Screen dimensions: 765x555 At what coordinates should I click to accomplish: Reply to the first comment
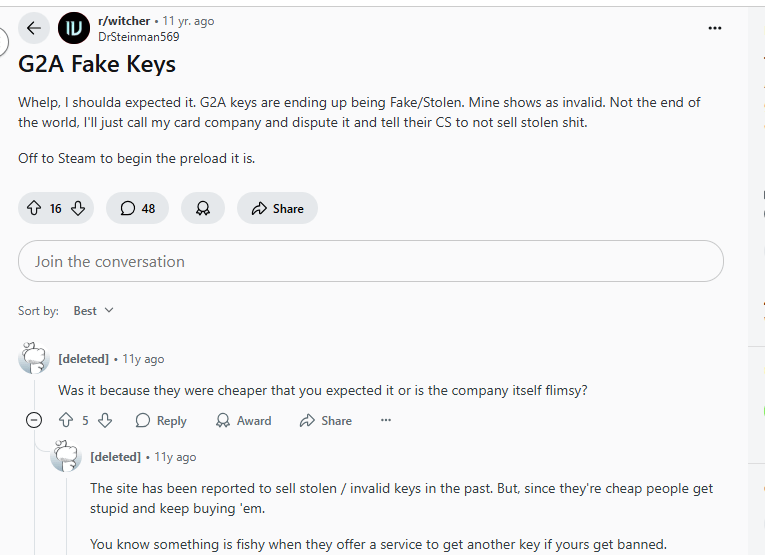[x=161, y=421]
